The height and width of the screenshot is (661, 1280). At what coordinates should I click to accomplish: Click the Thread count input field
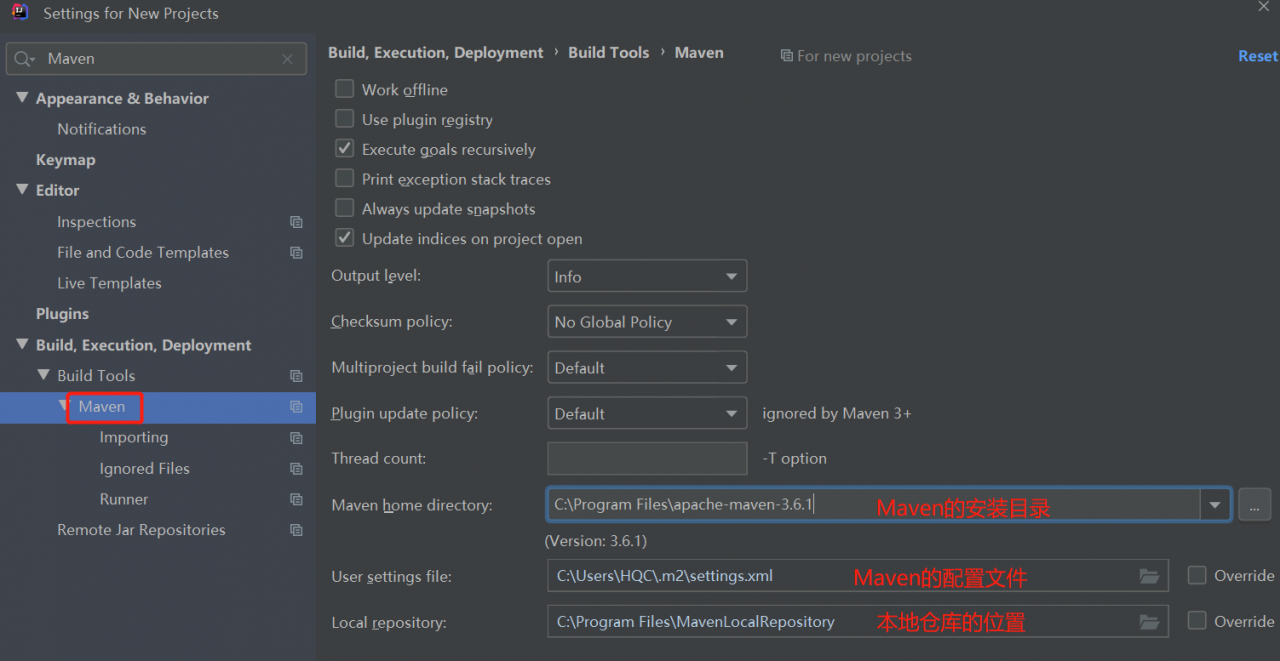pos(647,458)
